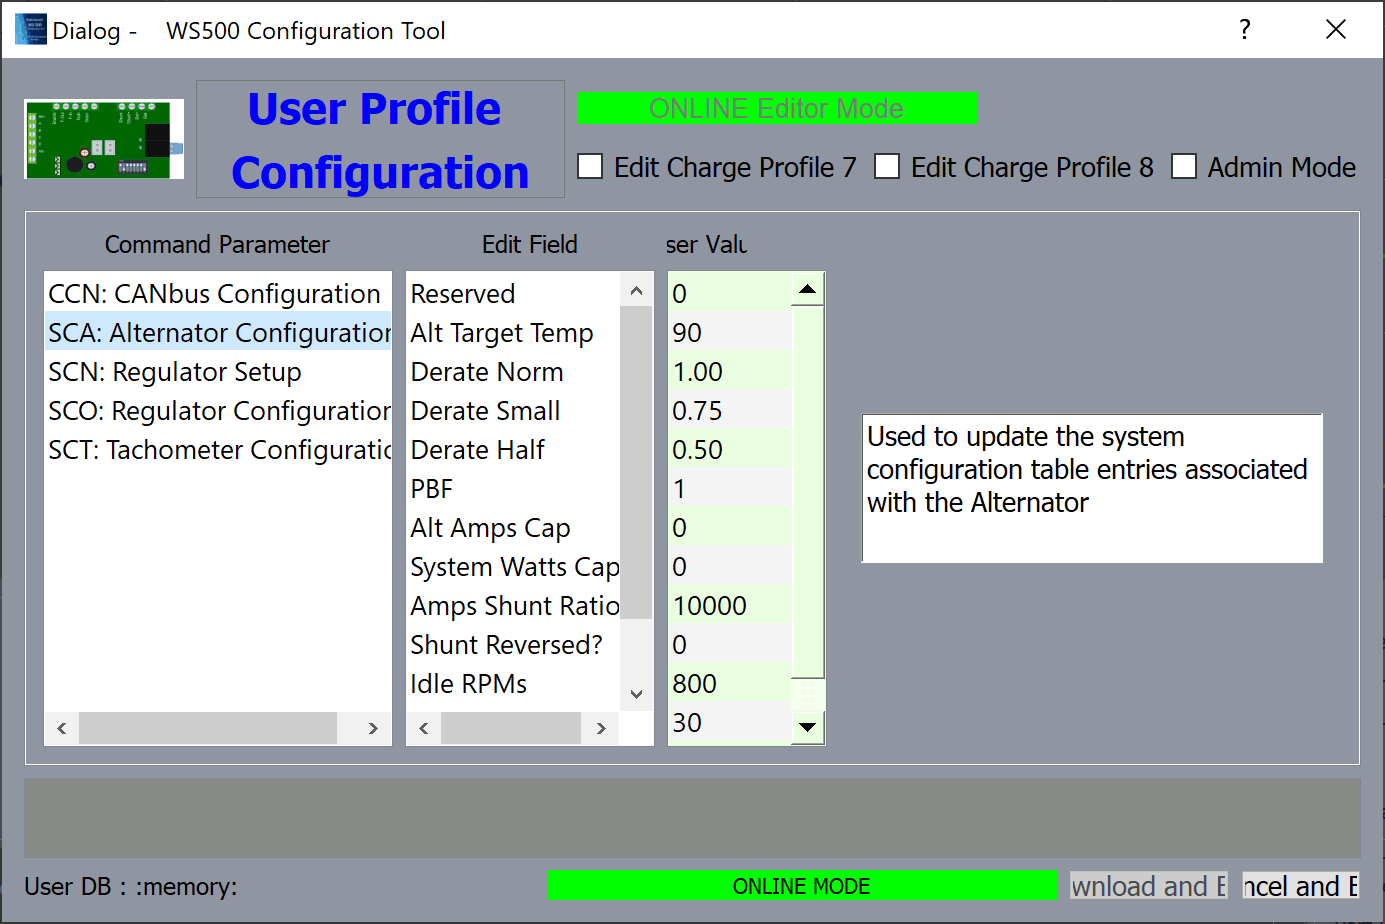Viewport: 1385px width, 924px height.
Task: Click the ONLINE Editor Mode indicator
Action: (x=777, y=108)
